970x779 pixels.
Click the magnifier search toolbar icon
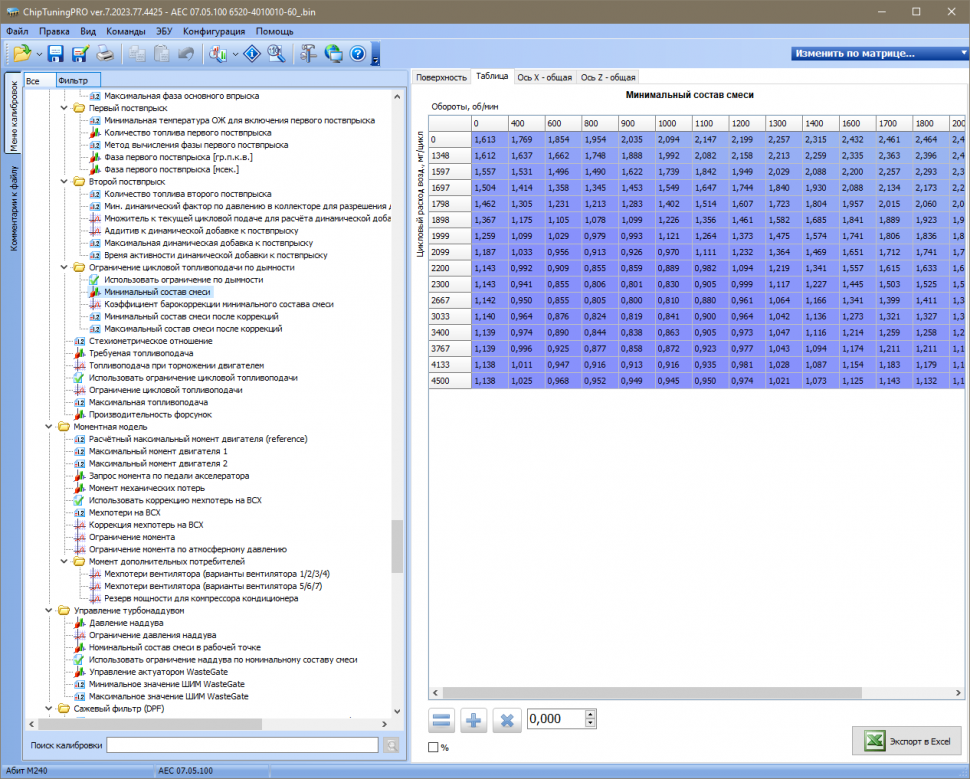276,54
